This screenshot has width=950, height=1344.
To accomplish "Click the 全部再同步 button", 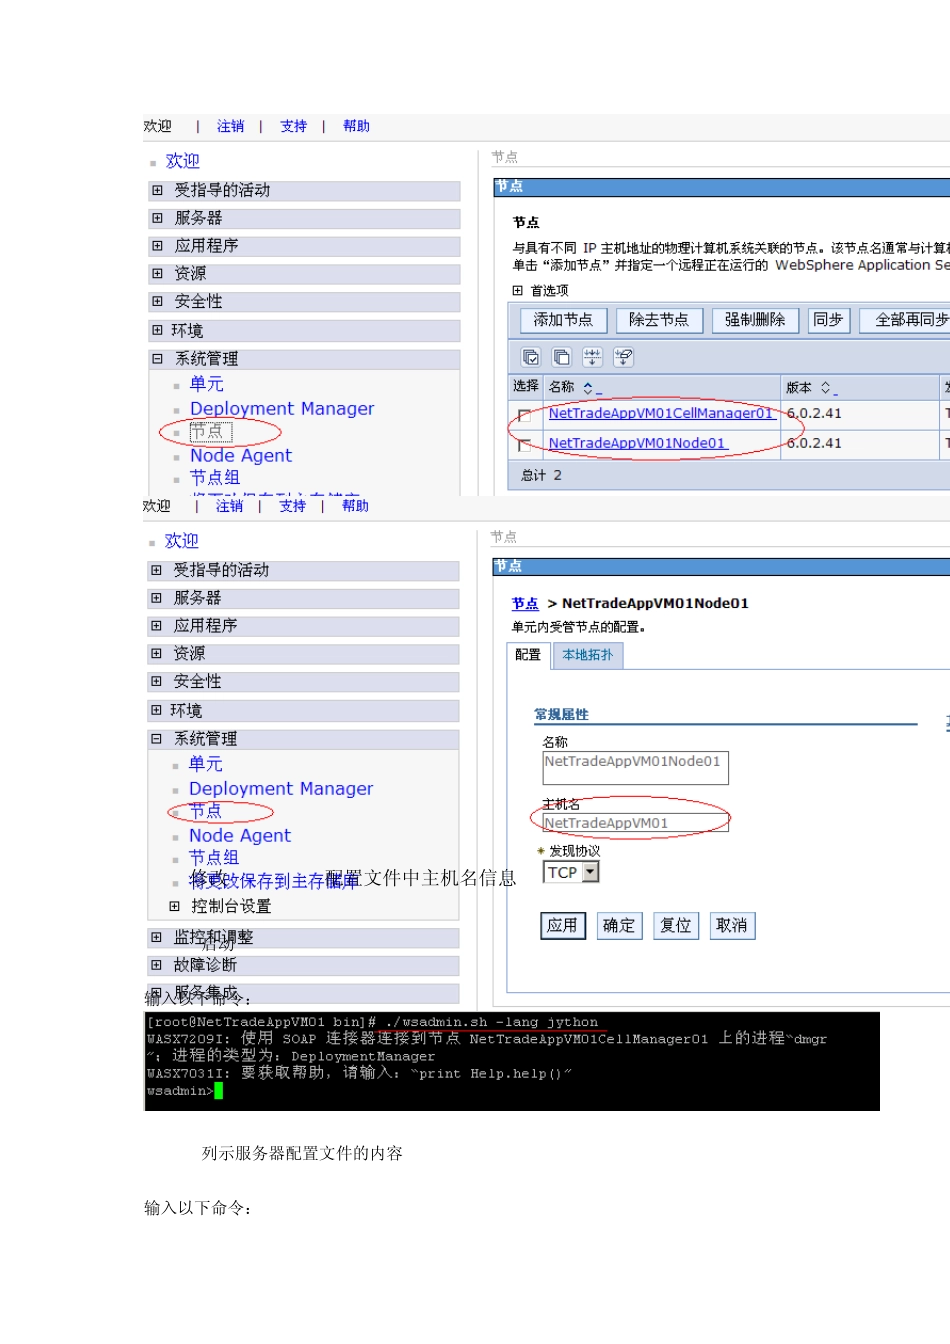I will (x=906, y=320).
